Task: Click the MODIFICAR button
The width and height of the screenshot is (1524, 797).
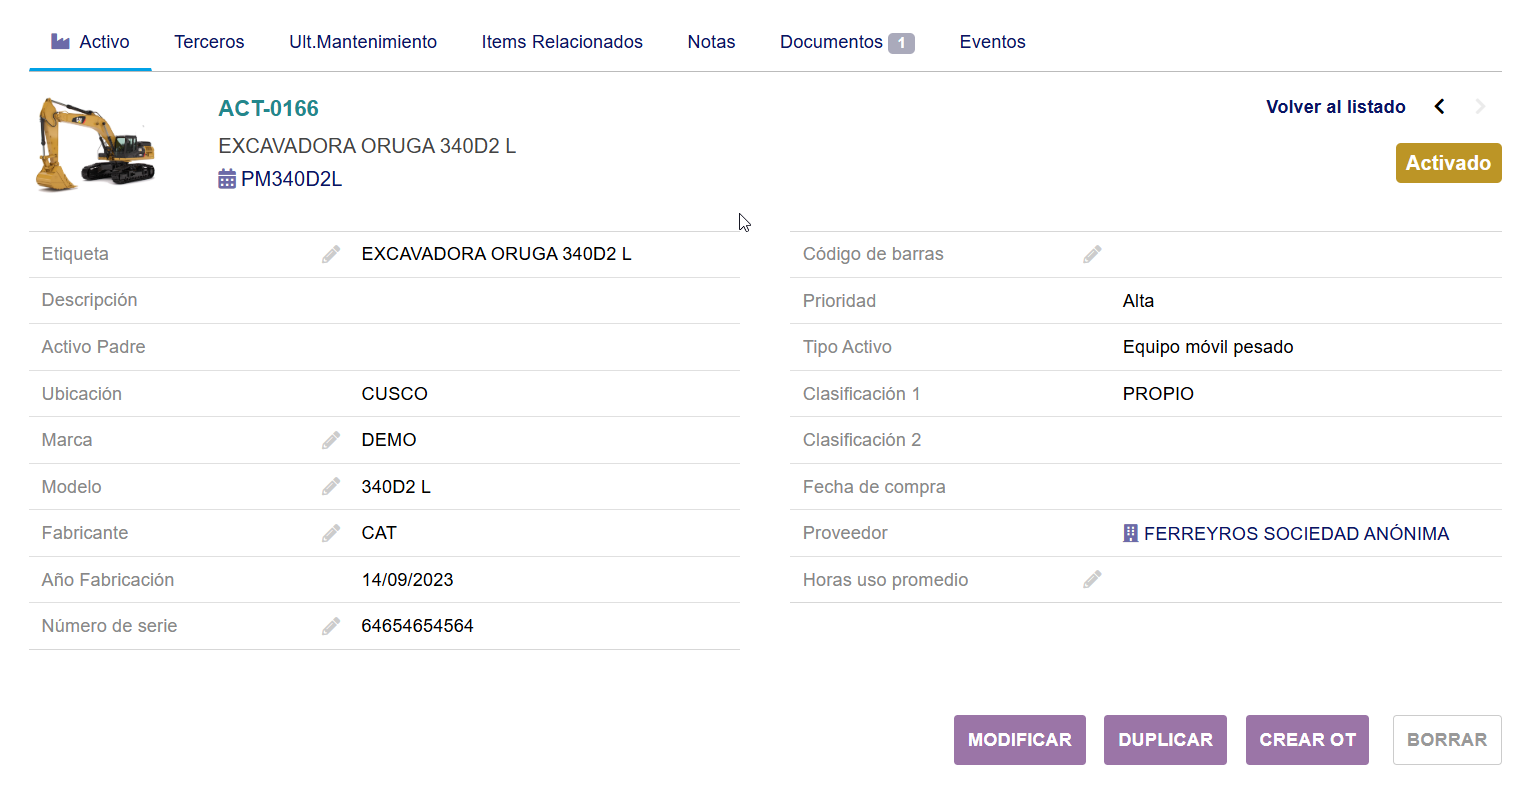Action: tap(1019, 739)
